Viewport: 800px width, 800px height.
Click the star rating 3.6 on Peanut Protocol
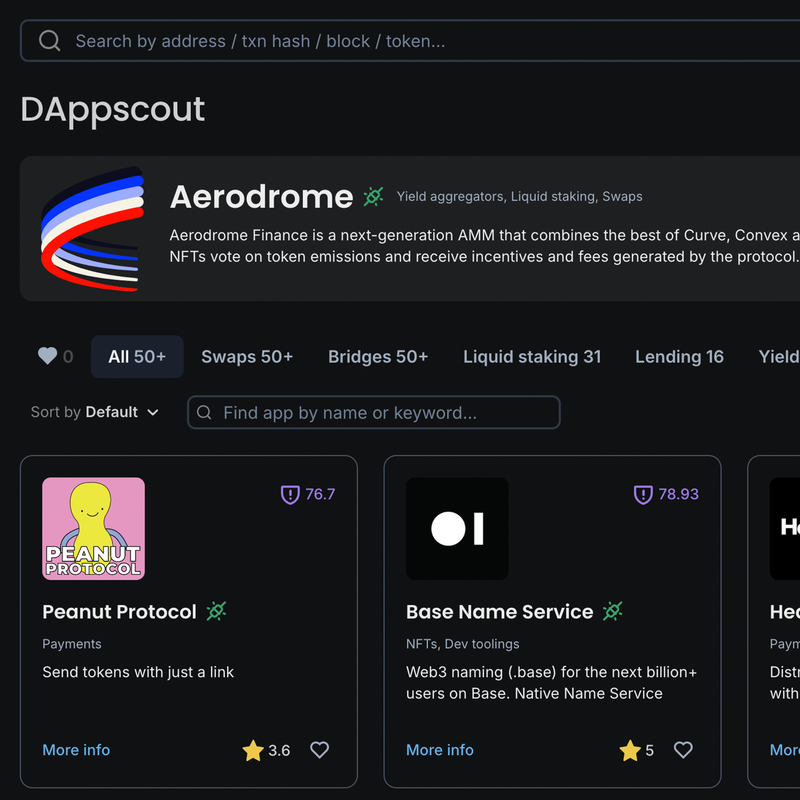tap(266, 750)
